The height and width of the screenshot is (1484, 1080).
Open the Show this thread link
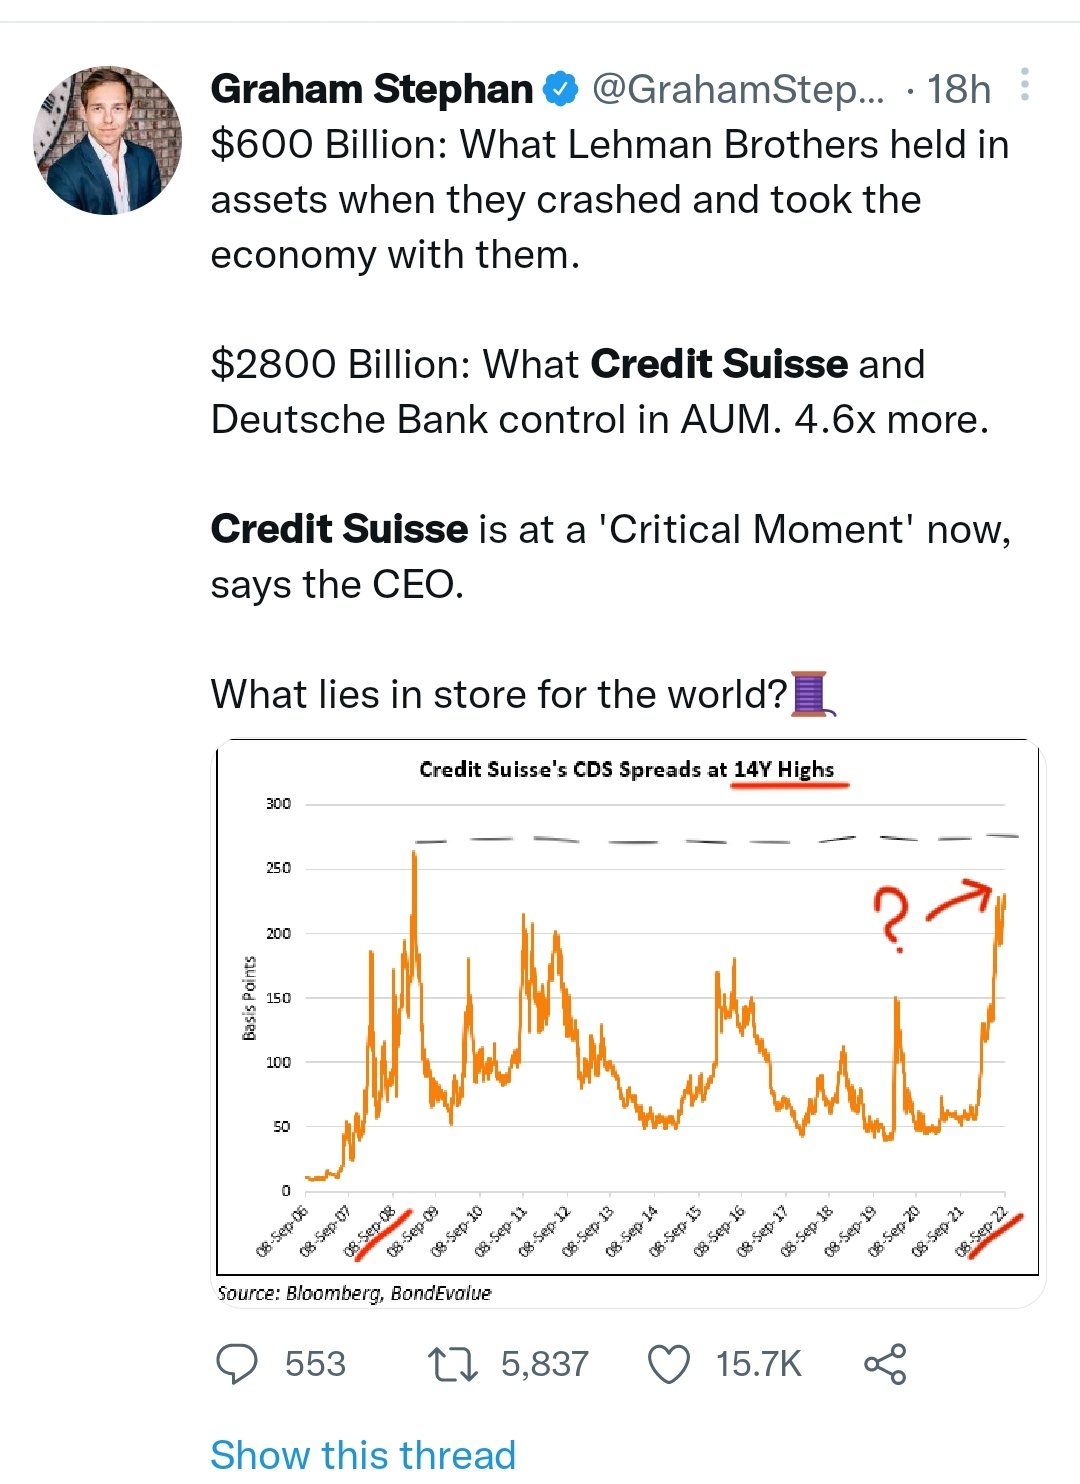coord(363,1455)
